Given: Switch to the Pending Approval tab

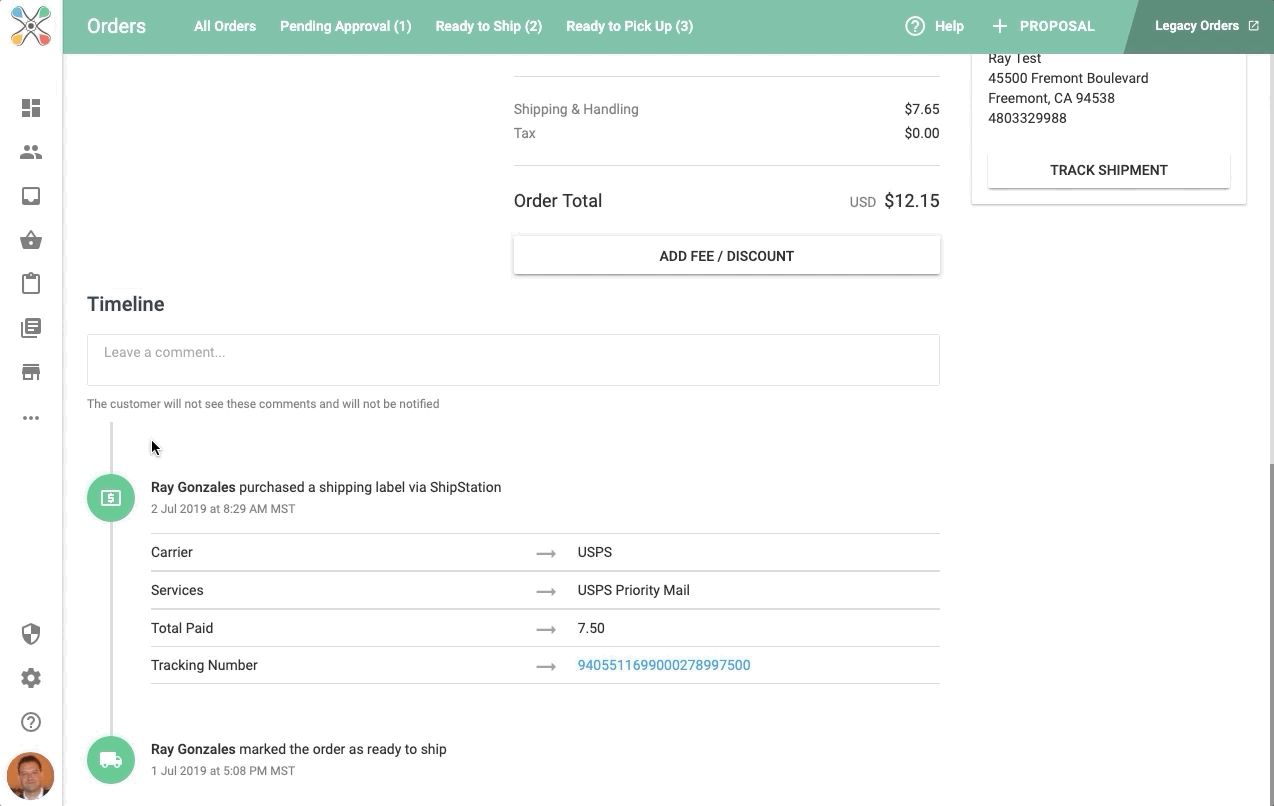Looking at the screenshot, I should (x=345, y=26).
